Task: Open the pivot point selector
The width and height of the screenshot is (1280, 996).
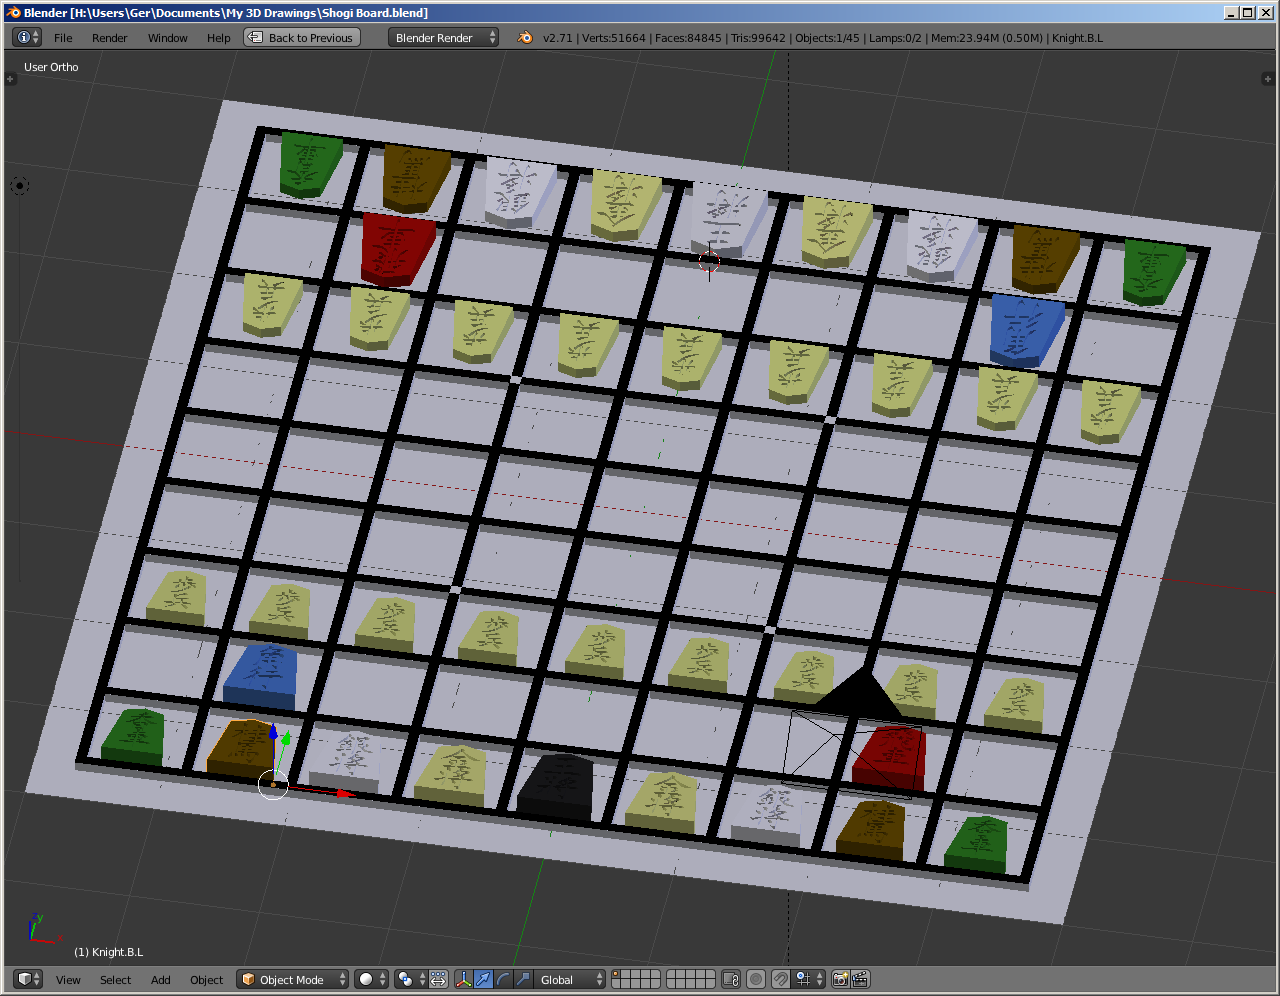Action: click(410, 979)
